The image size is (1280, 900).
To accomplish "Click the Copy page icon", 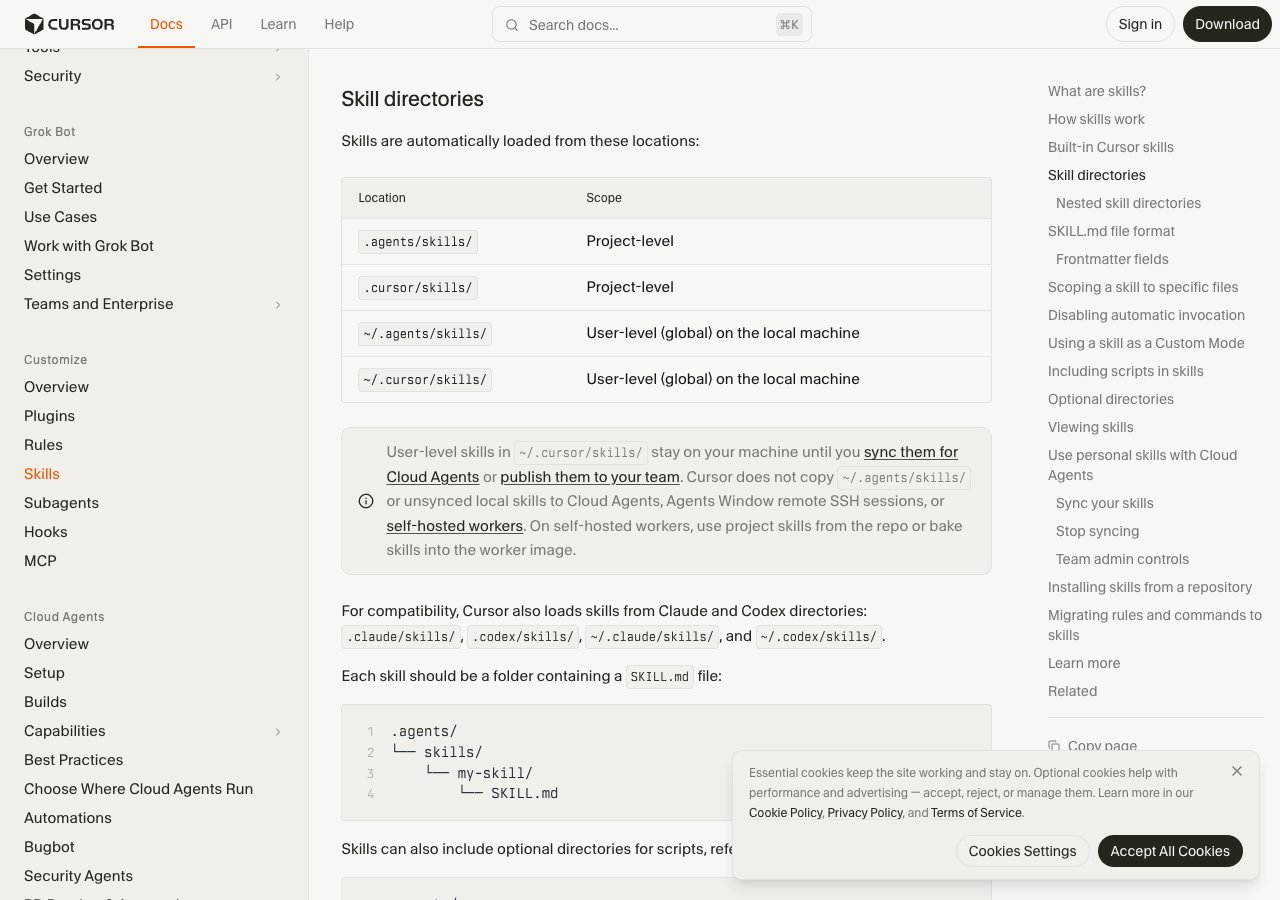I will tap(1054, 746).
